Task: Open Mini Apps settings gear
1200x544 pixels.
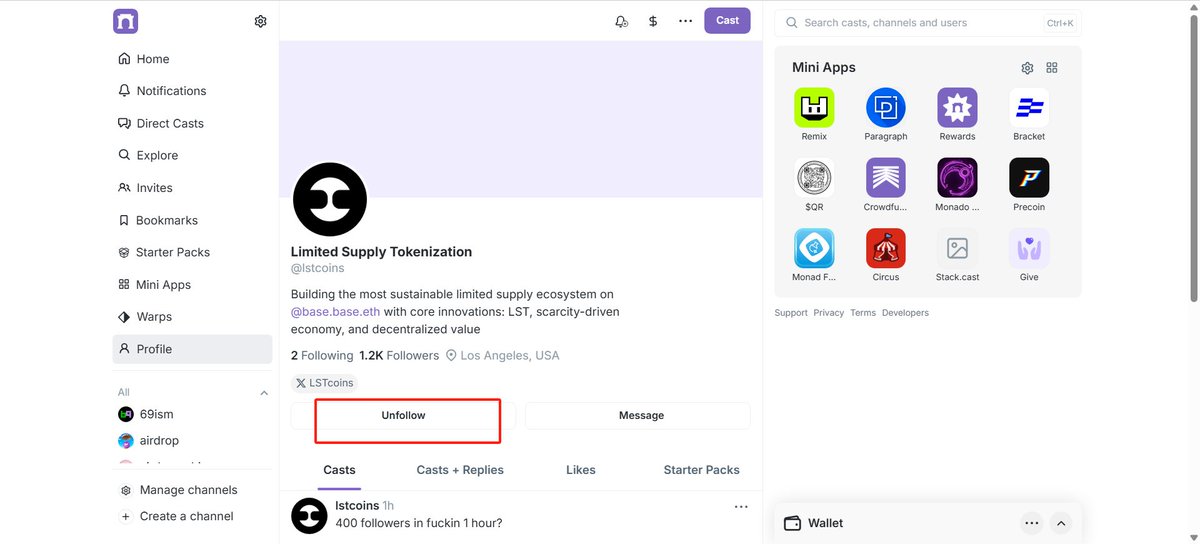Action: tap(1027, 68)
